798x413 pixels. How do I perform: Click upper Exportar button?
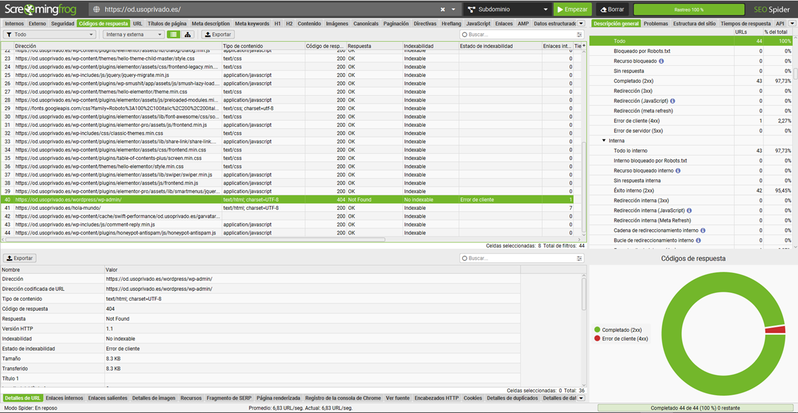218,35
